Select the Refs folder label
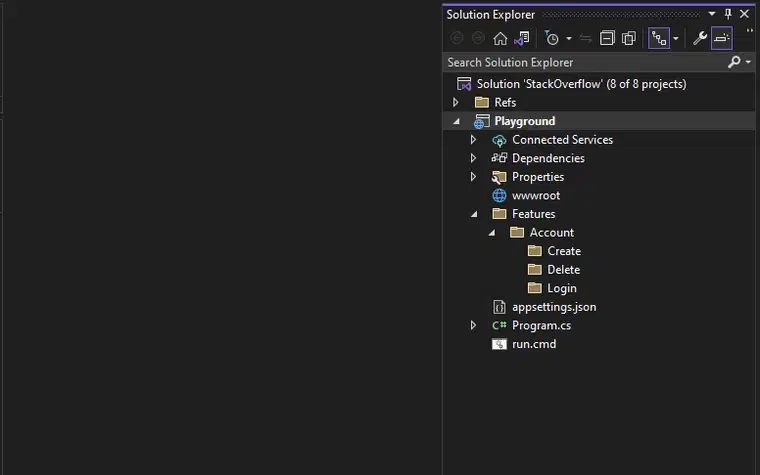 [505, 102]
